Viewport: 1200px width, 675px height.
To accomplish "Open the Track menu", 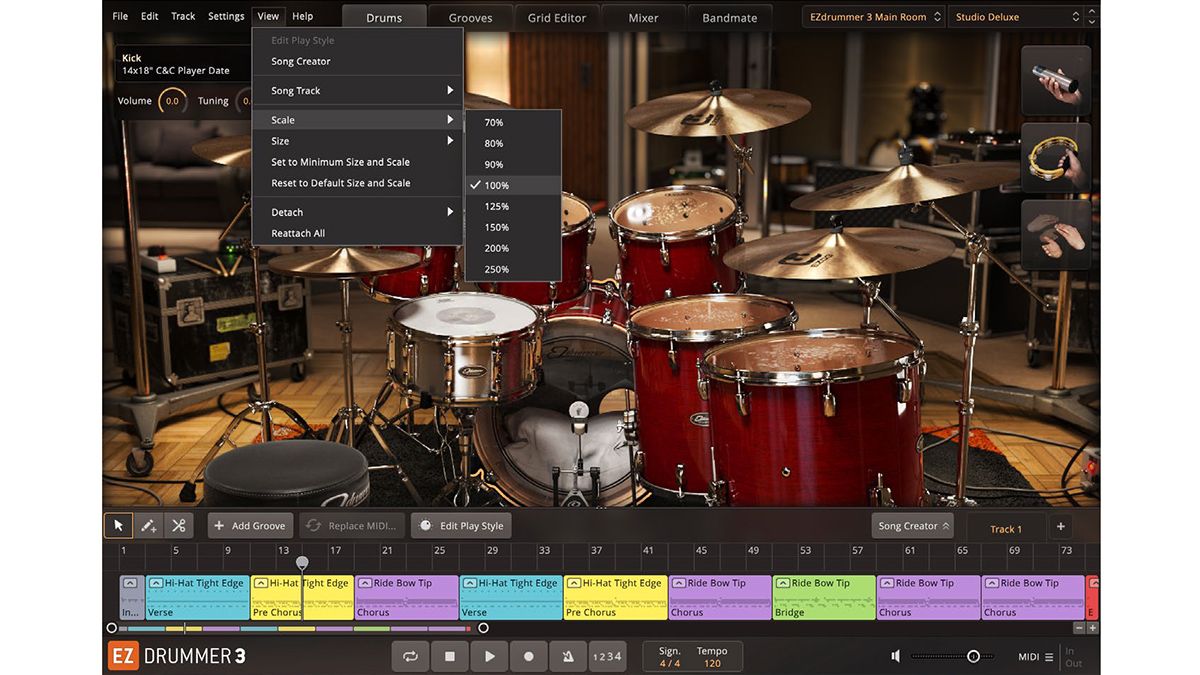I will coord(183,16).
